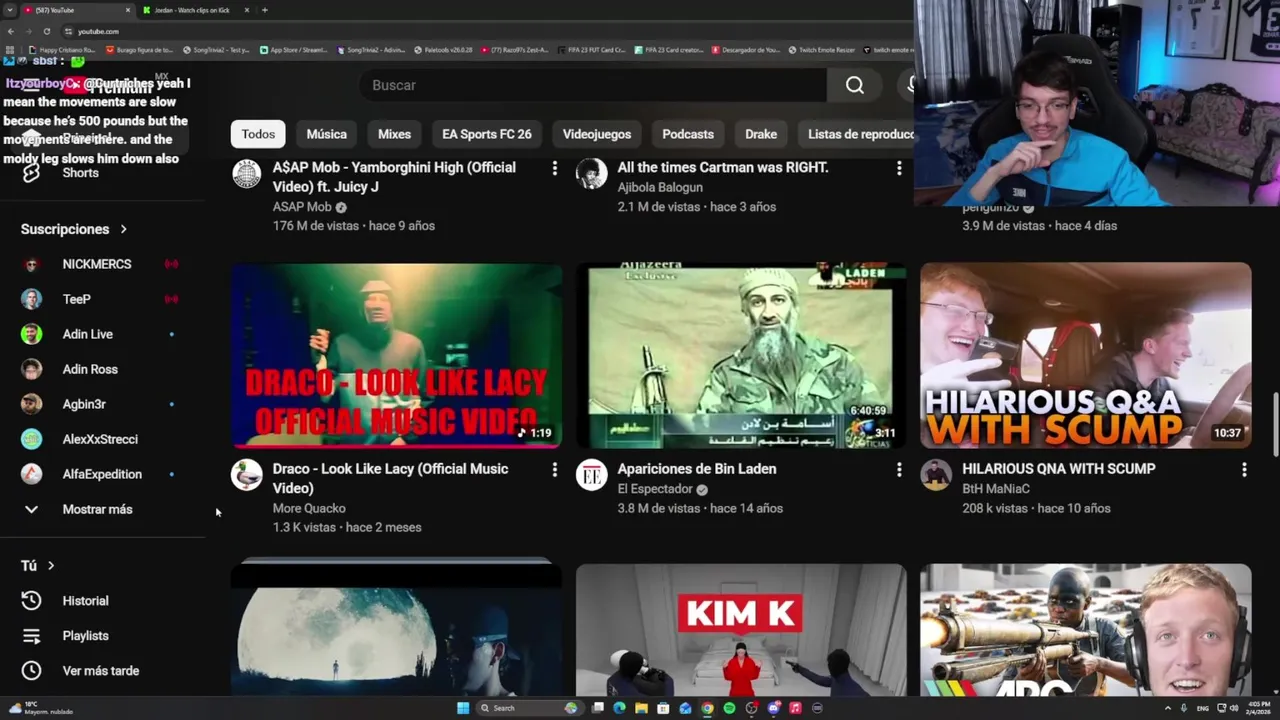1280x720 pixels.
Task: Open the FIFA 23 Card creator bookmark
Action: pos(669,49)
